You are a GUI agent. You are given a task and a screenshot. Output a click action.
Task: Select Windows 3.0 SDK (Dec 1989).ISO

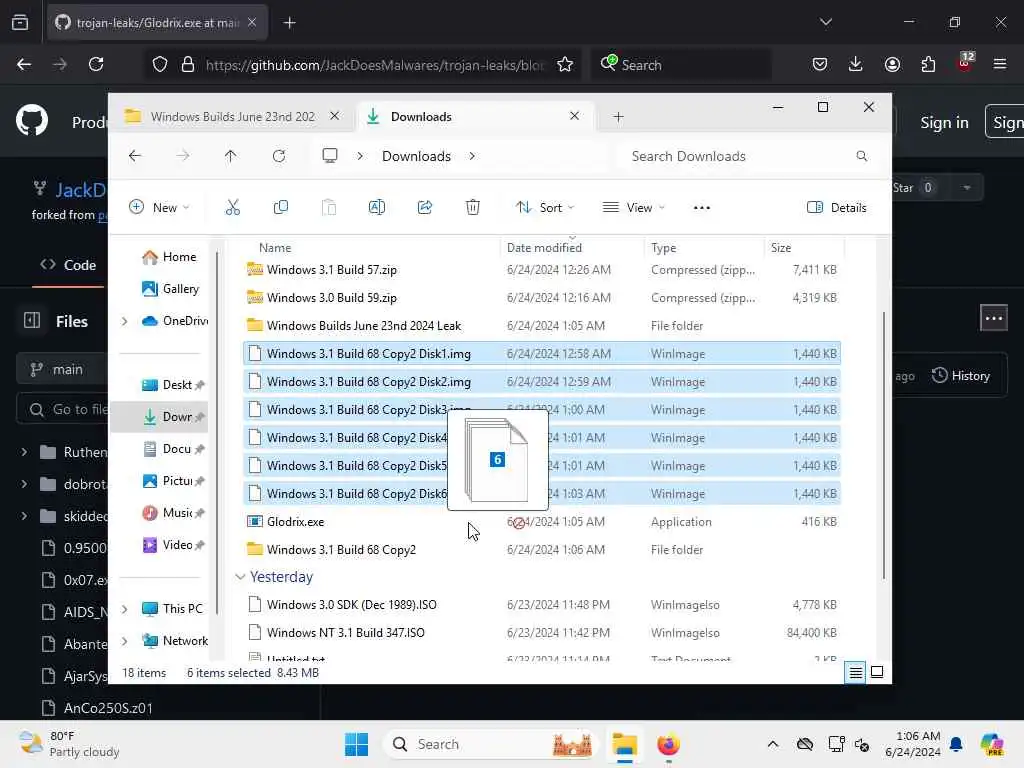point(541,605)
